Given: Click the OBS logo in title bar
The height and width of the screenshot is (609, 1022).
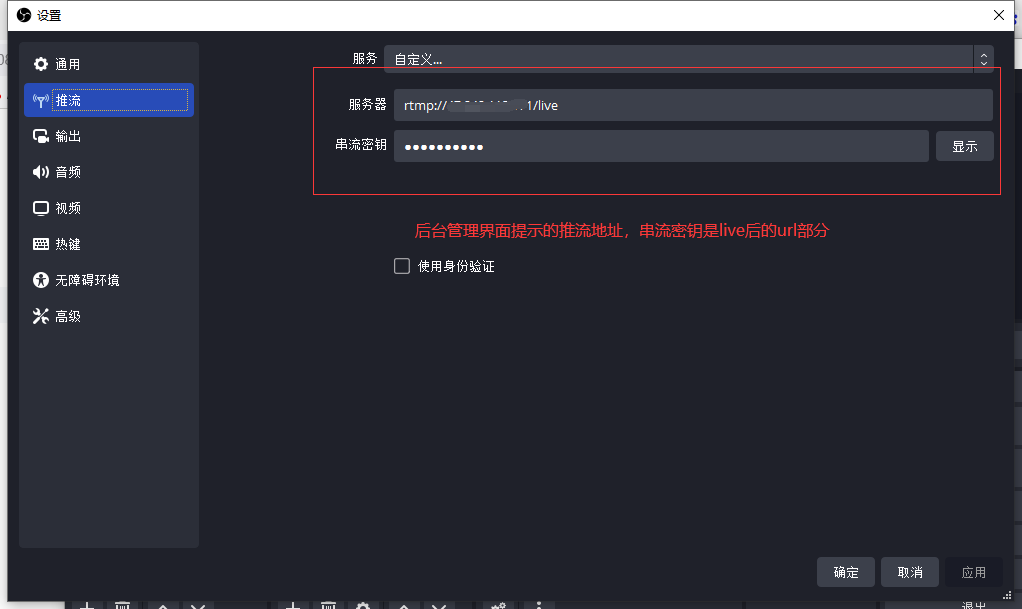Looking at the screenshot, I should [24, 15].
